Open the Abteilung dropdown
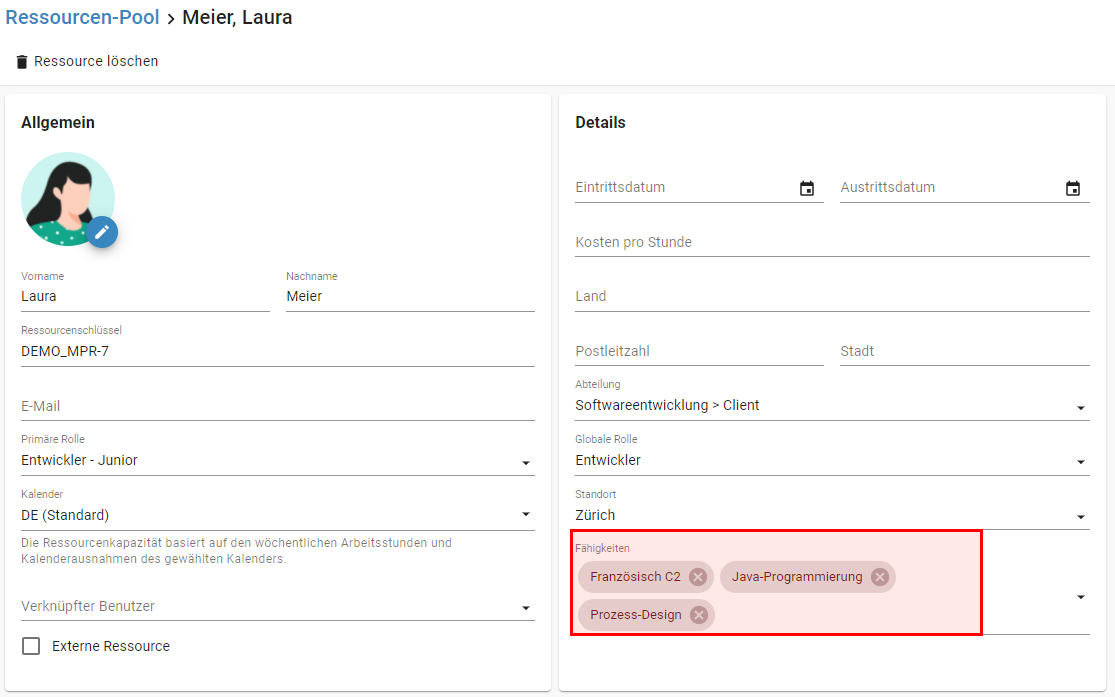1115x697 pixels. 1080,407
